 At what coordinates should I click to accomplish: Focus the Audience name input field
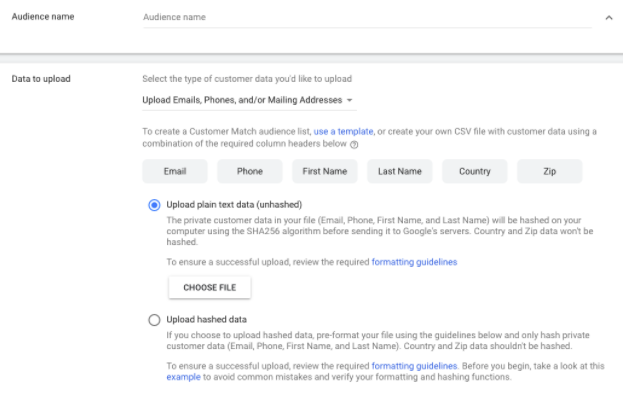tap(367, 18)
